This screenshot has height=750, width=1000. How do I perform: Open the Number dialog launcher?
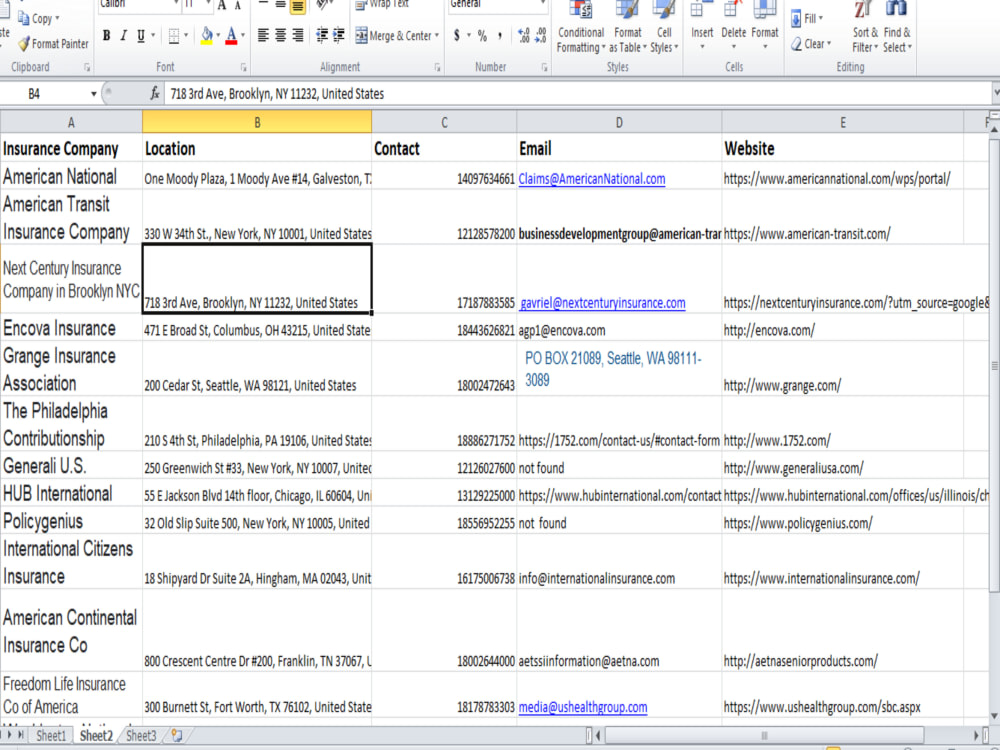[x=545, y=67]
